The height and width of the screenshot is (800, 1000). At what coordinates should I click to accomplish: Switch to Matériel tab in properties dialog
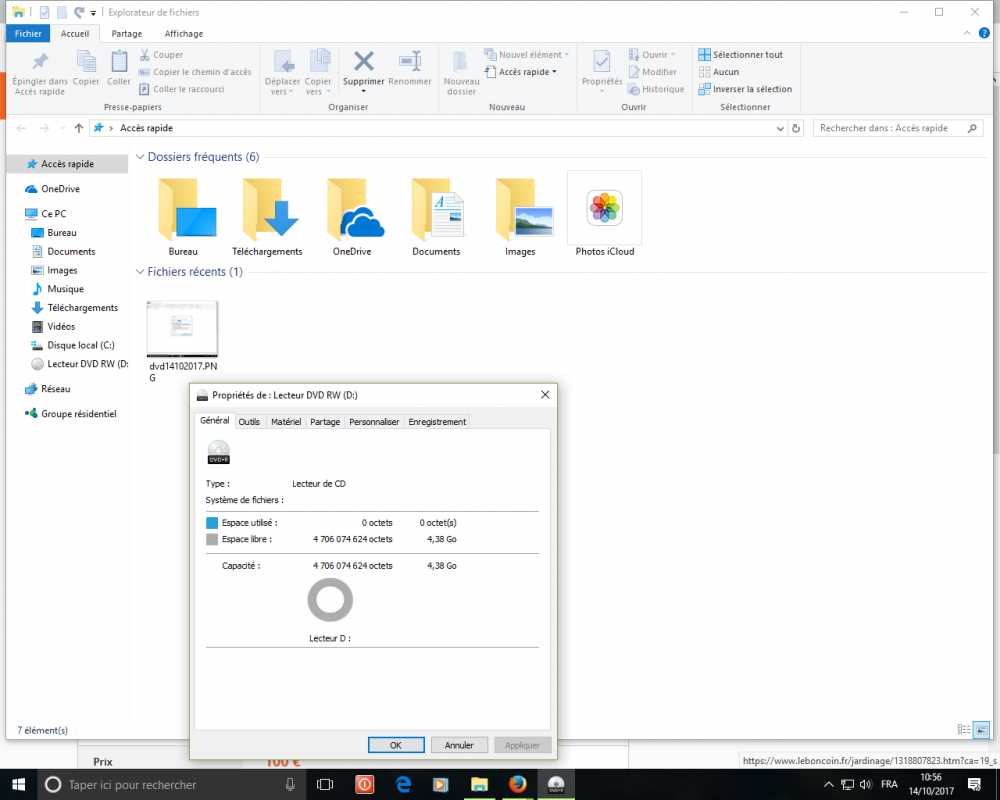tap(286, 422)
